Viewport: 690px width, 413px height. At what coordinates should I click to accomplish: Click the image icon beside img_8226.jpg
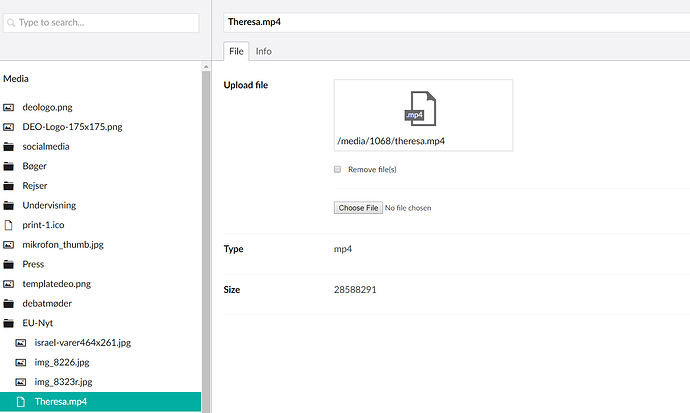pos(21,362)
